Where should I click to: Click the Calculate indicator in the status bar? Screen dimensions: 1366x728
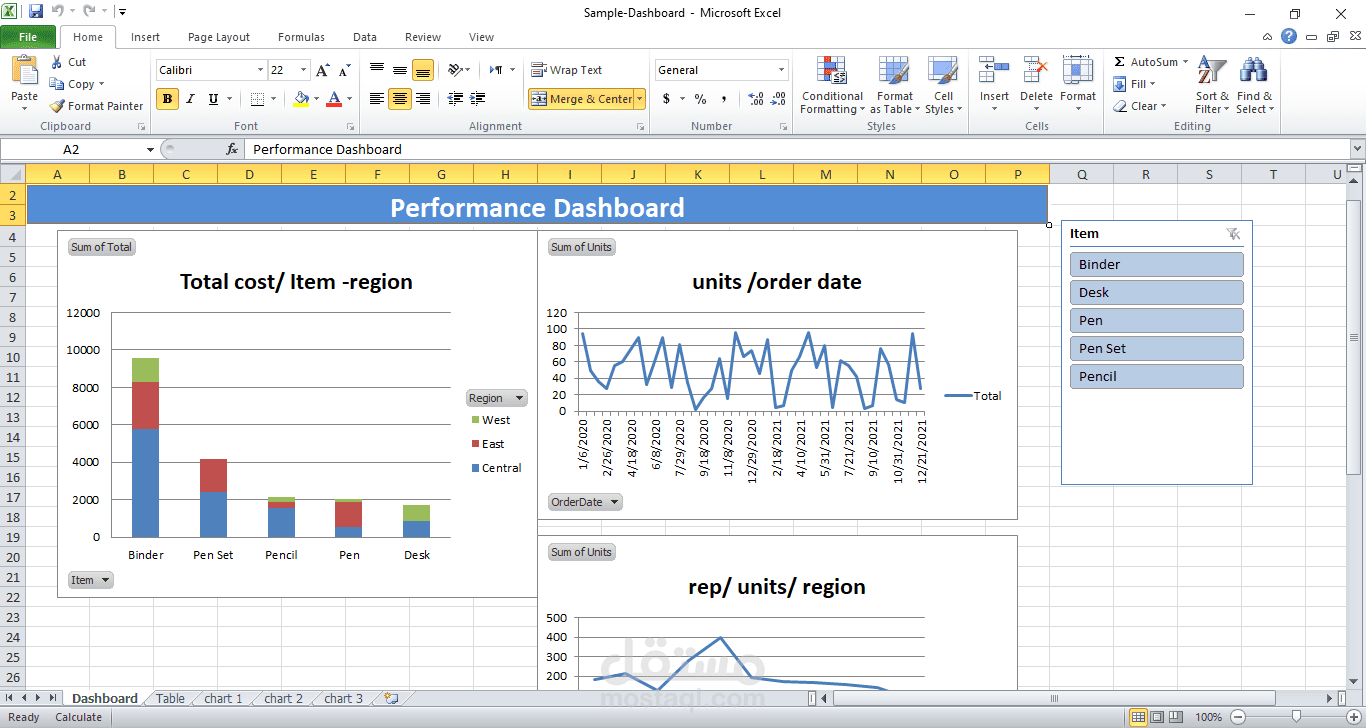[79, 717]
